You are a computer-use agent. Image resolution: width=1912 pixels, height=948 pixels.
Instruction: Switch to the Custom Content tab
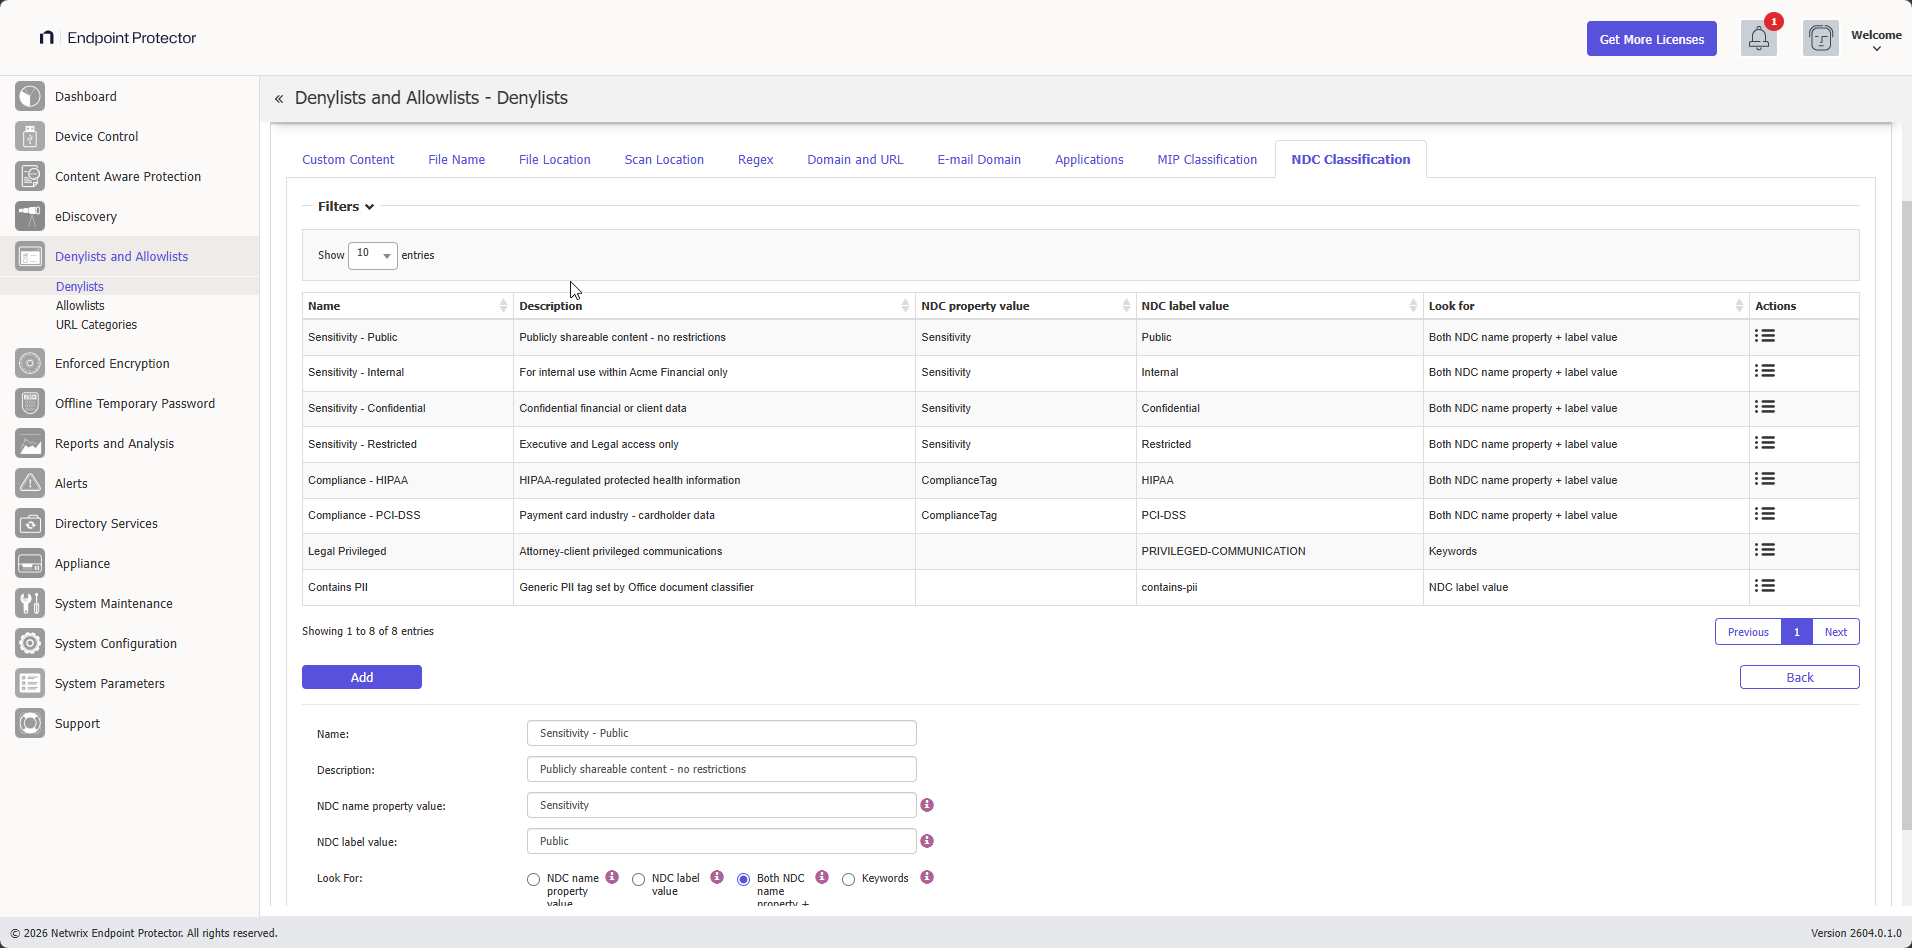point(348,160)
